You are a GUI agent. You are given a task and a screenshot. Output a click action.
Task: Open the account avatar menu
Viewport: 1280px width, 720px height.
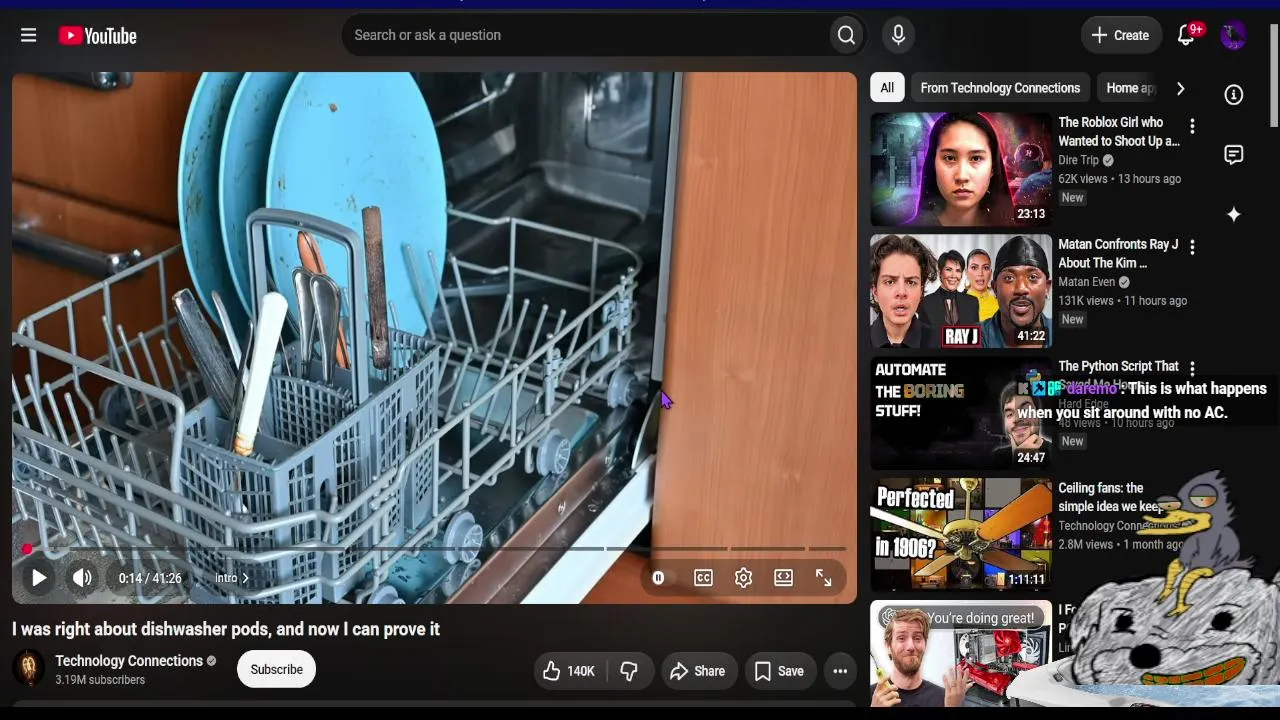[x=1233, y=35]
